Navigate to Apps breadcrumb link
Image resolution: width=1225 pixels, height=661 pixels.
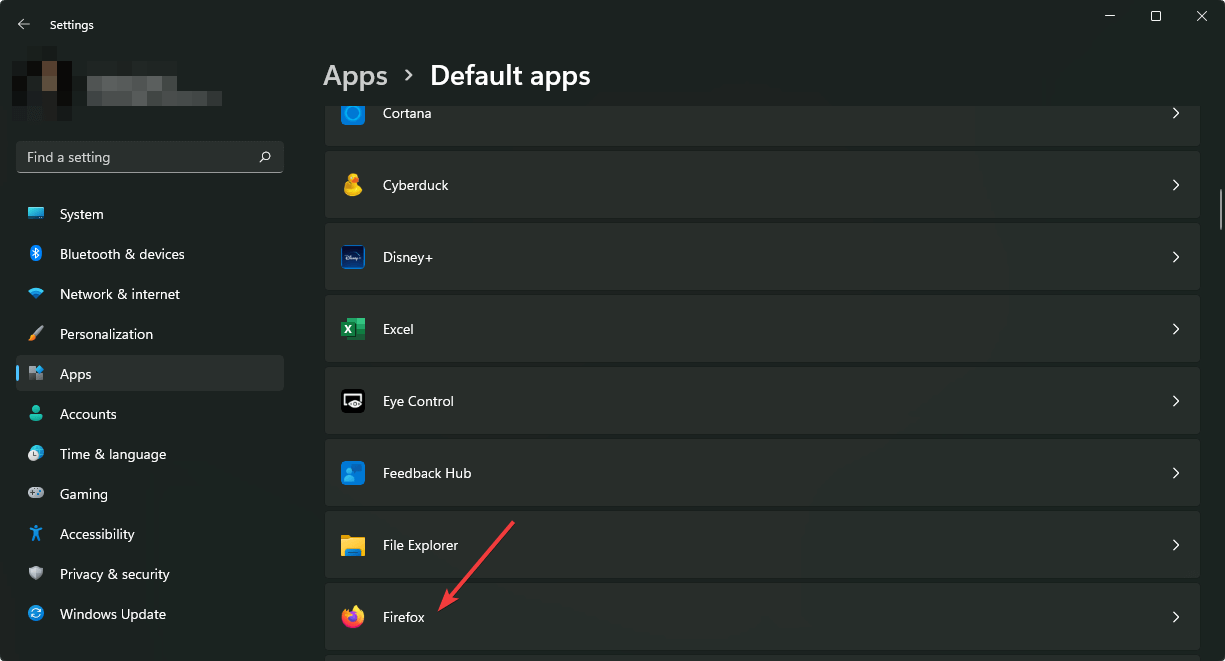click(x=355, y=75)
